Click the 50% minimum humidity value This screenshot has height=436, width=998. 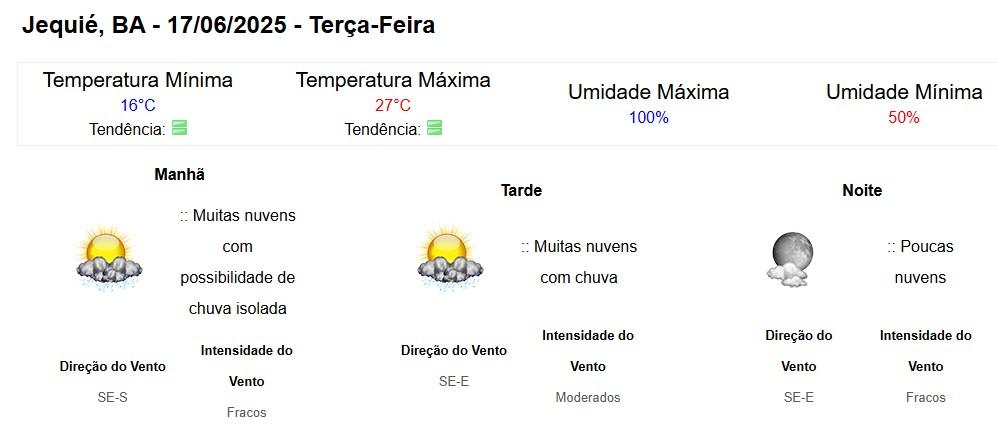tap(904, 117)
